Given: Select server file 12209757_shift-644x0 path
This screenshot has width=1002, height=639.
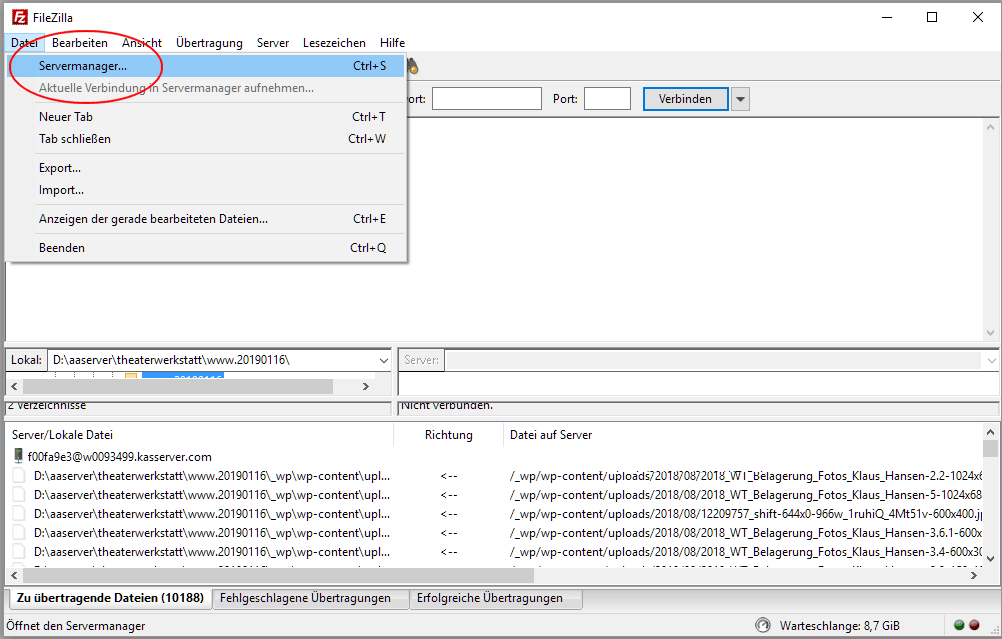Looking at the screenshot, I should pos(746,514).
